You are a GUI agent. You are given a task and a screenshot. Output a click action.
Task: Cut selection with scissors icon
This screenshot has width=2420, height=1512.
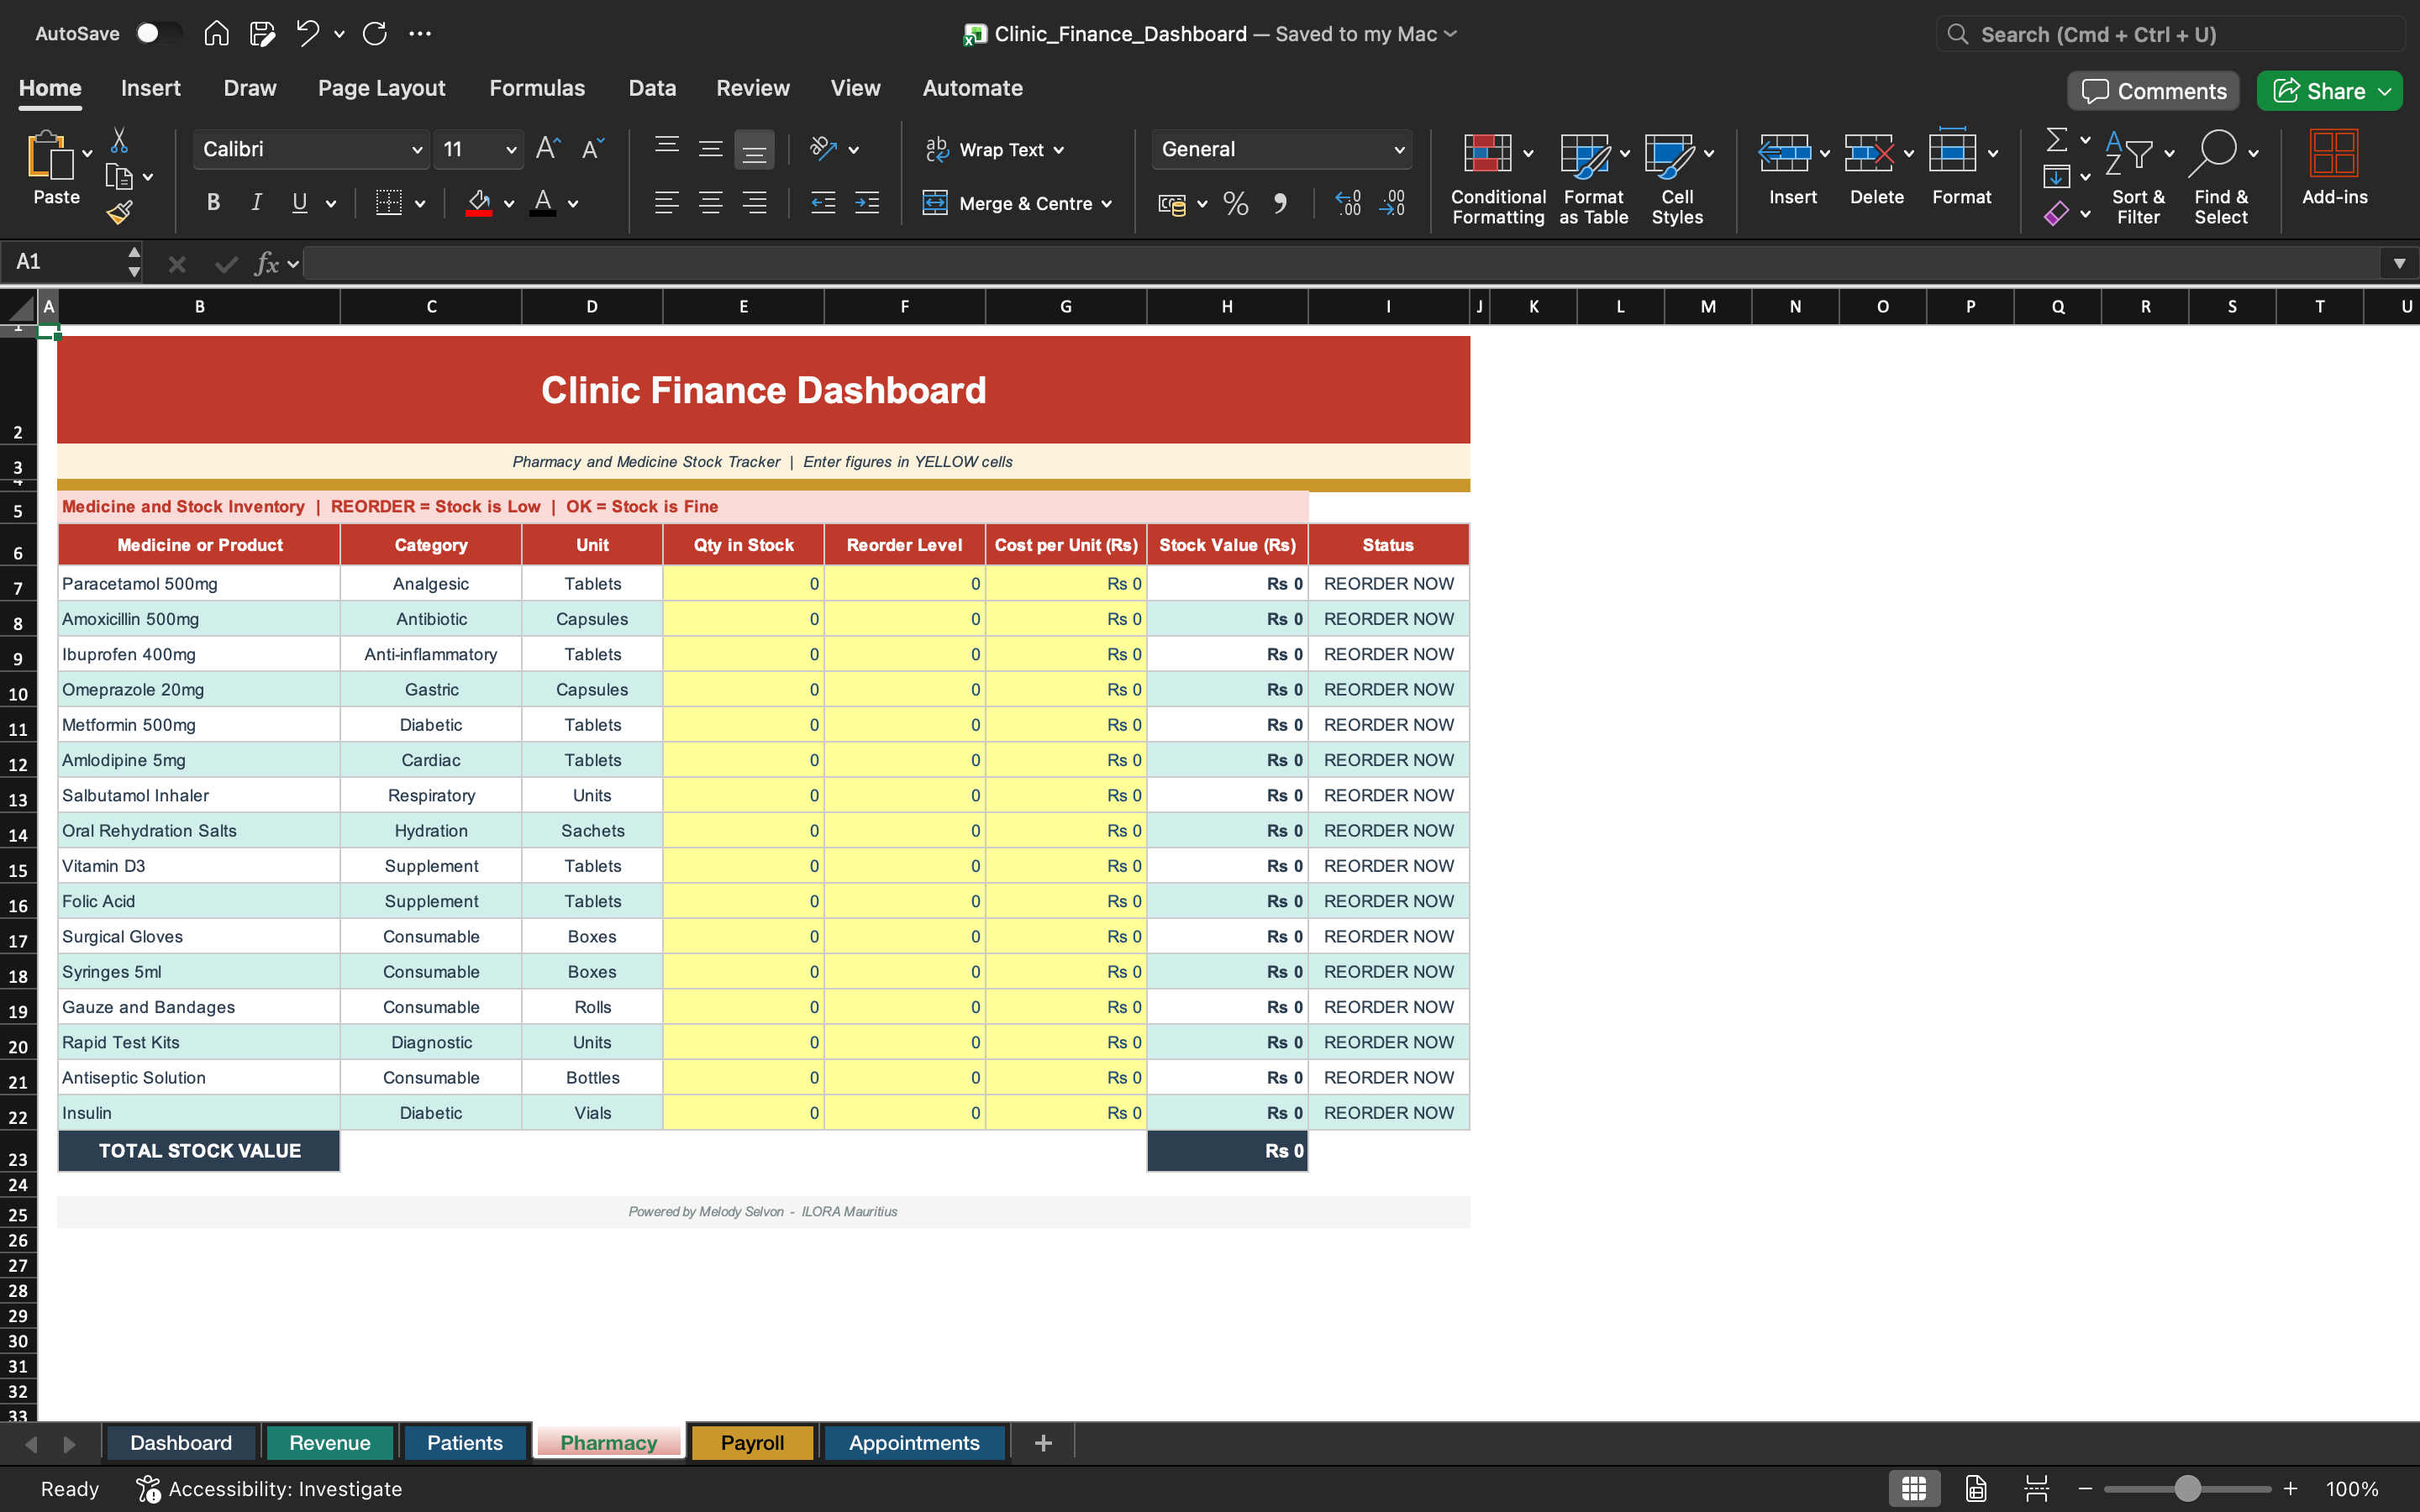coord(119,140)
